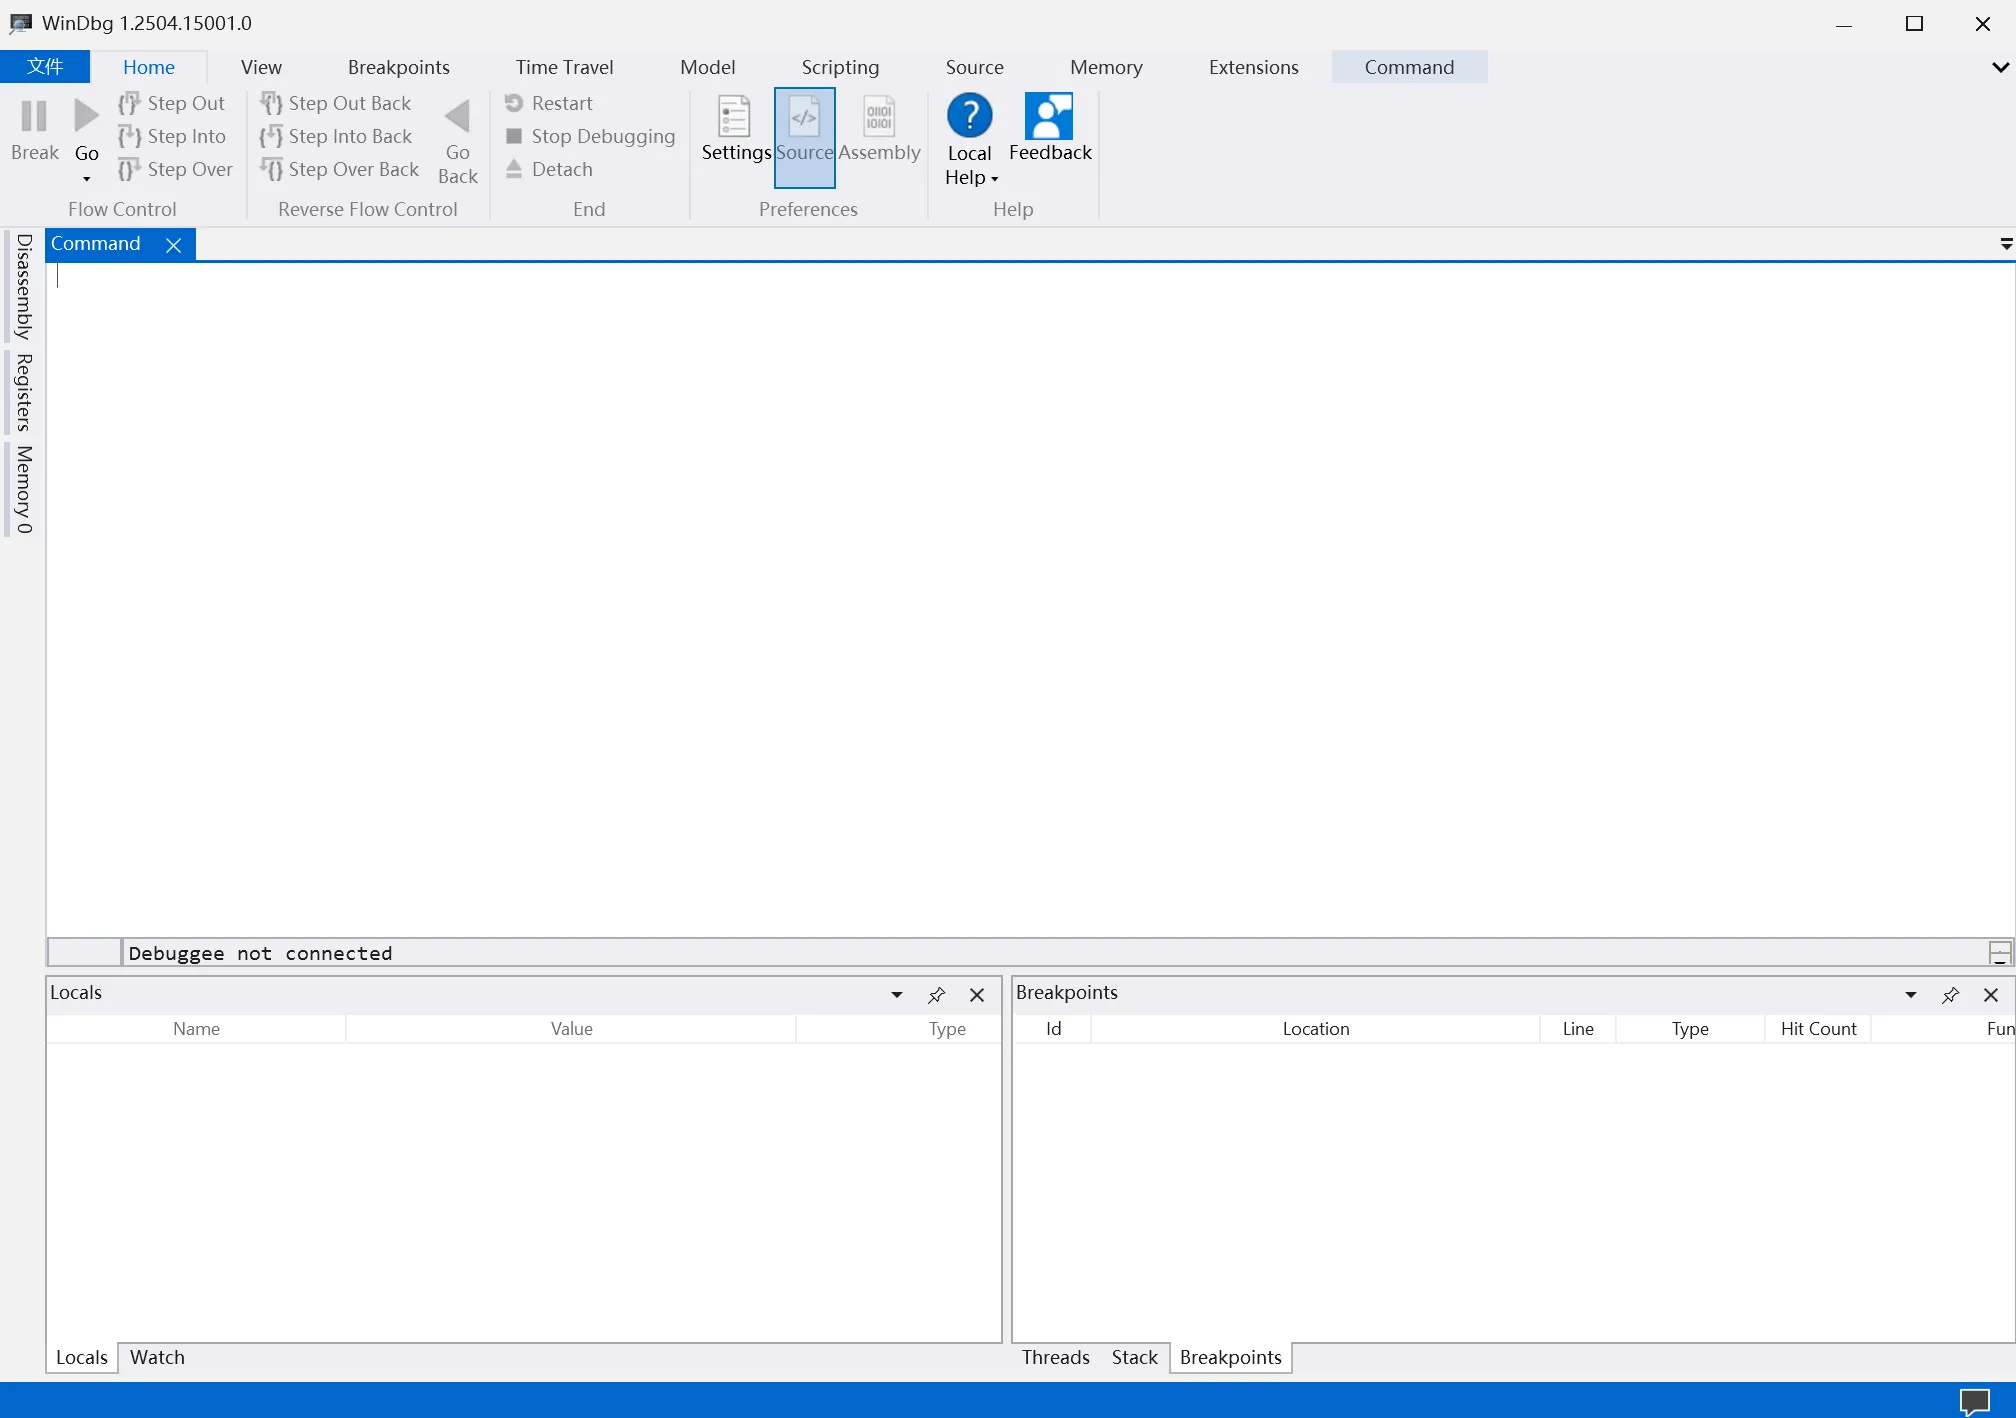2016x1418 pixels.
Task: Switch to the Watch tab
Action: click(157, 1357)
